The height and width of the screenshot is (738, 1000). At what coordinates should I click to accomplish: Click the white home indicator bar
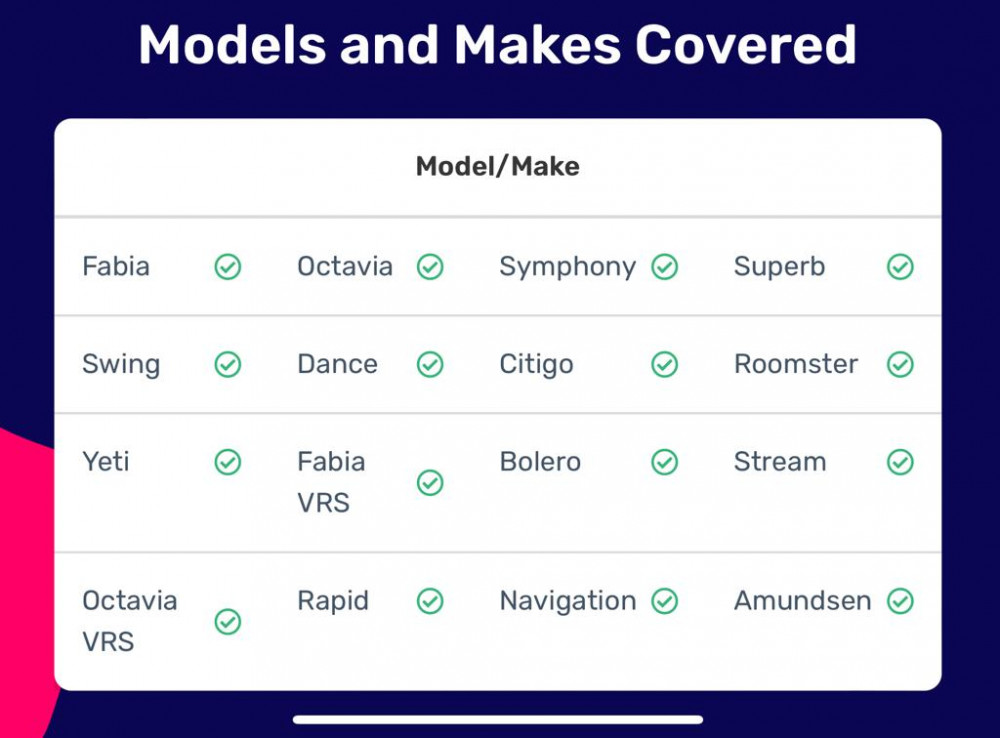tap(498, 720)
